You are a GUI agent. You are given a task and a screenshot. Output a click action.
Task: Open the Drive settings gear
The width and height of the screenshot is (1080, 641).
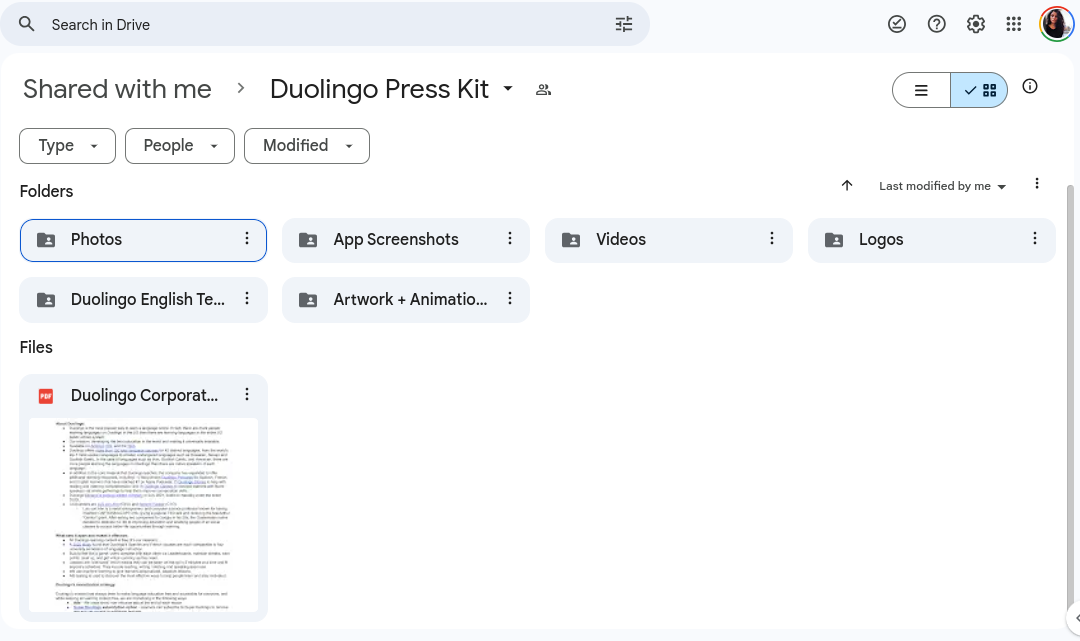pyautogui.click(x=976, y=23)
